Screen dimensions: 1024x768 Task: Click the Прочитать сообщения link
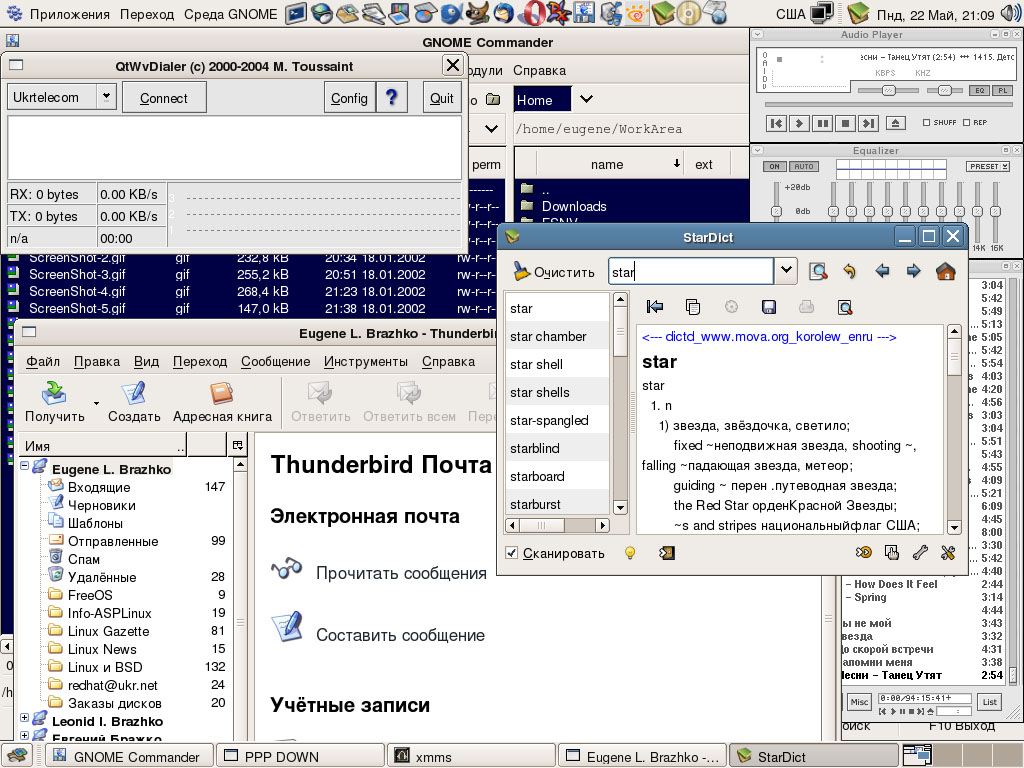[401, 573]
